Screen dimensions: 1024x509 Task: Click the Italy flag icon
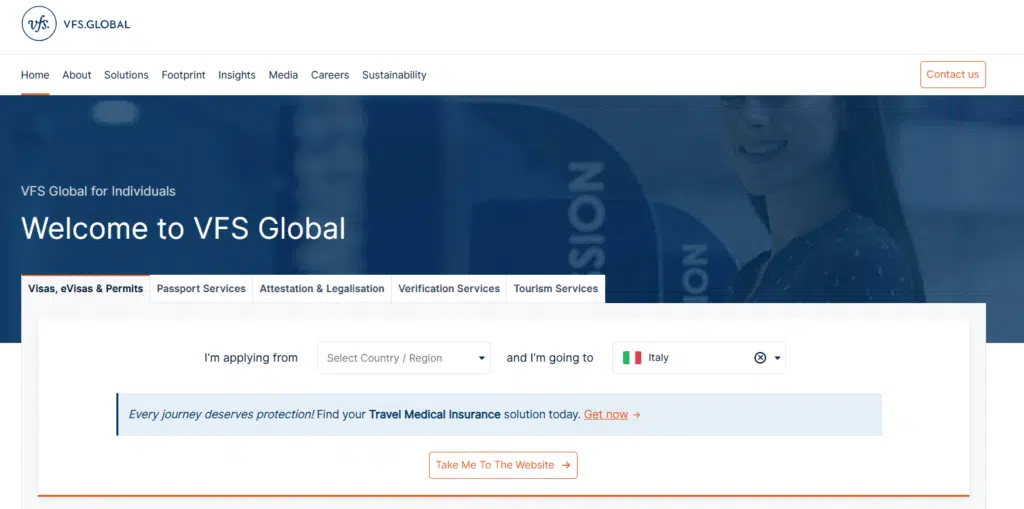tap(632, 358)
